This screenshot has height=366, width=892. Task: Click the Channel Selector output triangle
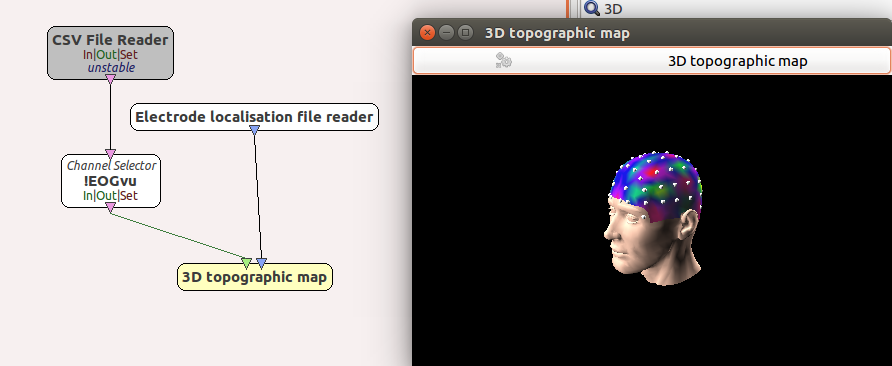(110, 208)
